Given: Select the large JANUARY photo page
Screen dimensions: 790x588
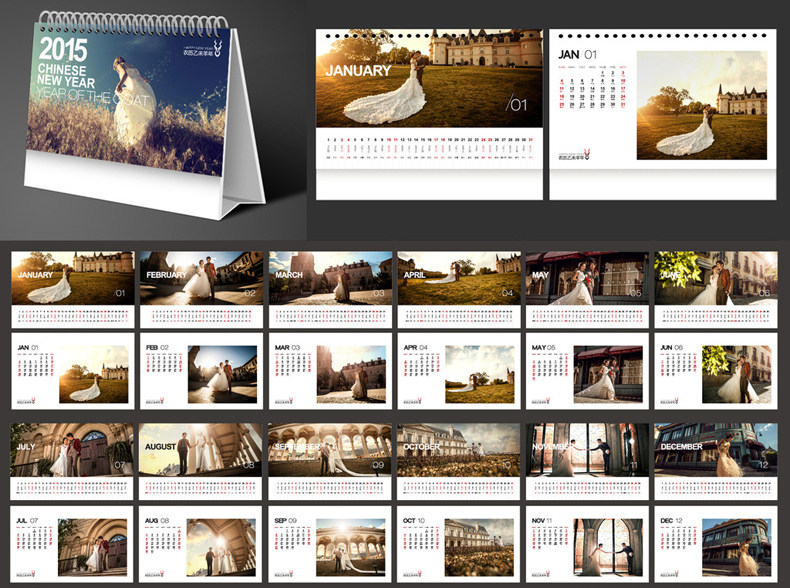Looking at the screenshot, I should (x=429, y=114).
